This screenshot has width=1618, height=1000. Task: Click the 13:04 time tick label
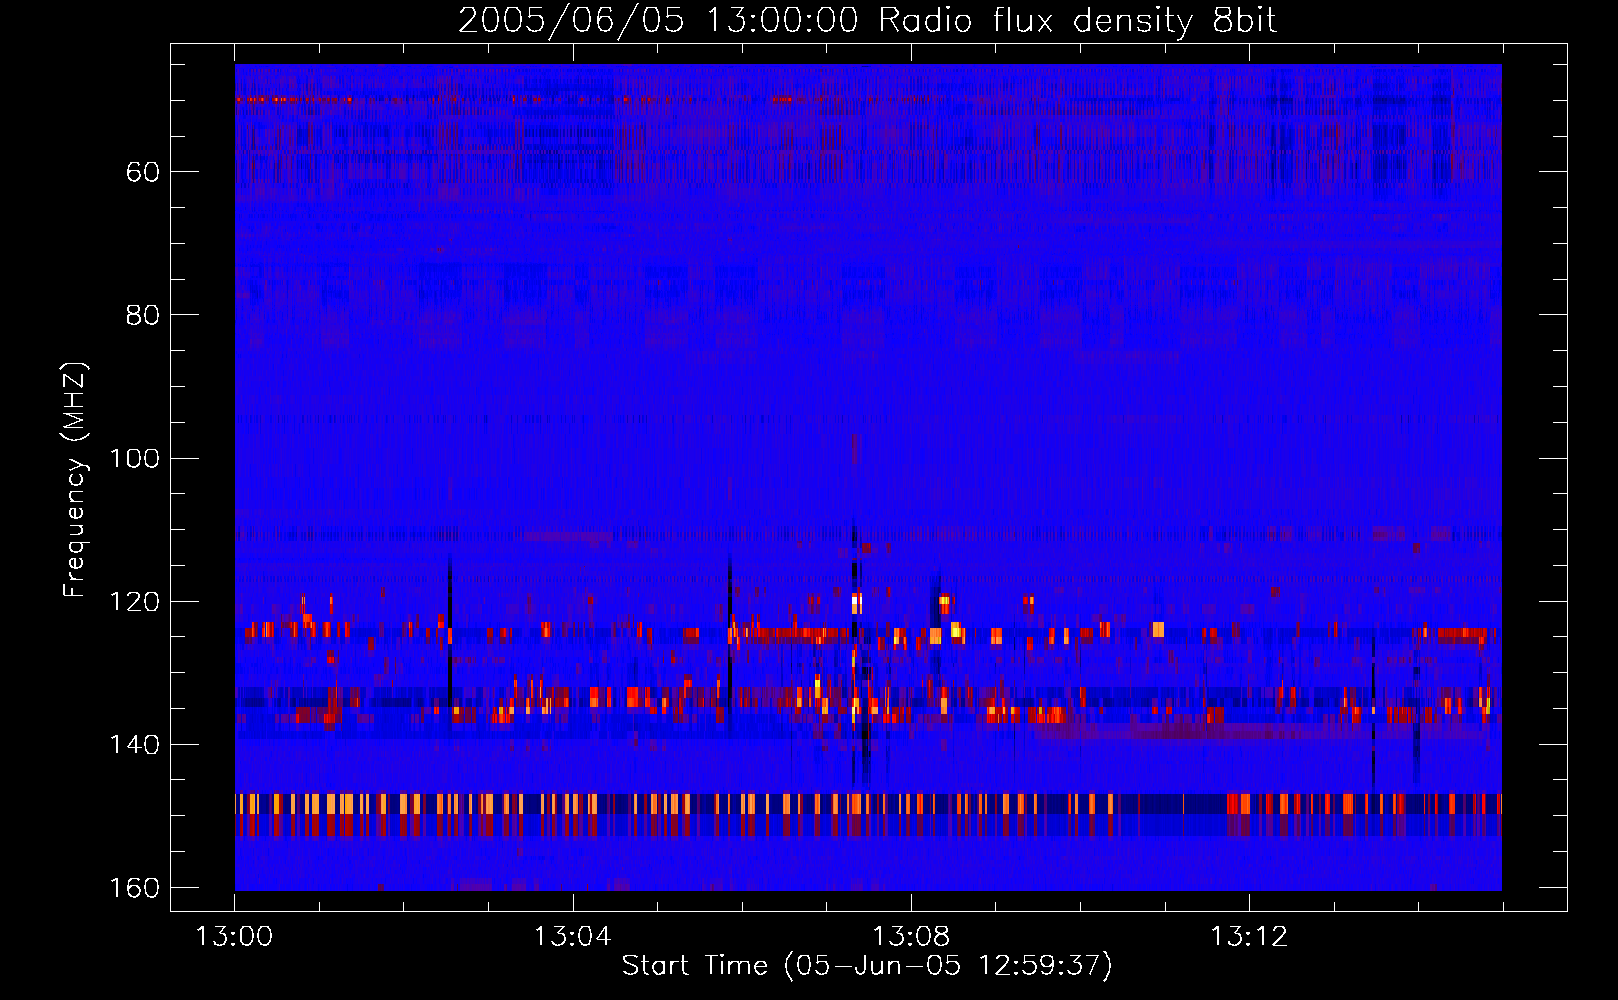[572, 937]
